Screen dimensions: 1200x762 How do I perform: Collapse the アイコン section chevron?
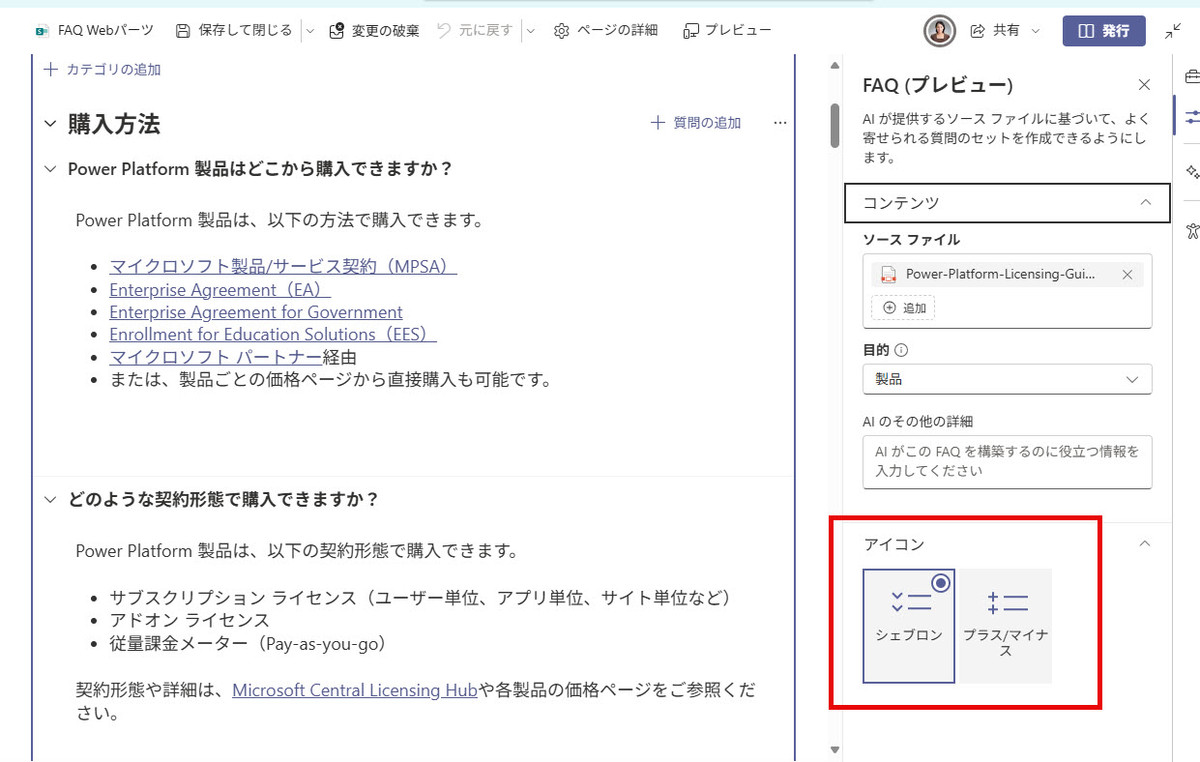(x=1145, y=544)
